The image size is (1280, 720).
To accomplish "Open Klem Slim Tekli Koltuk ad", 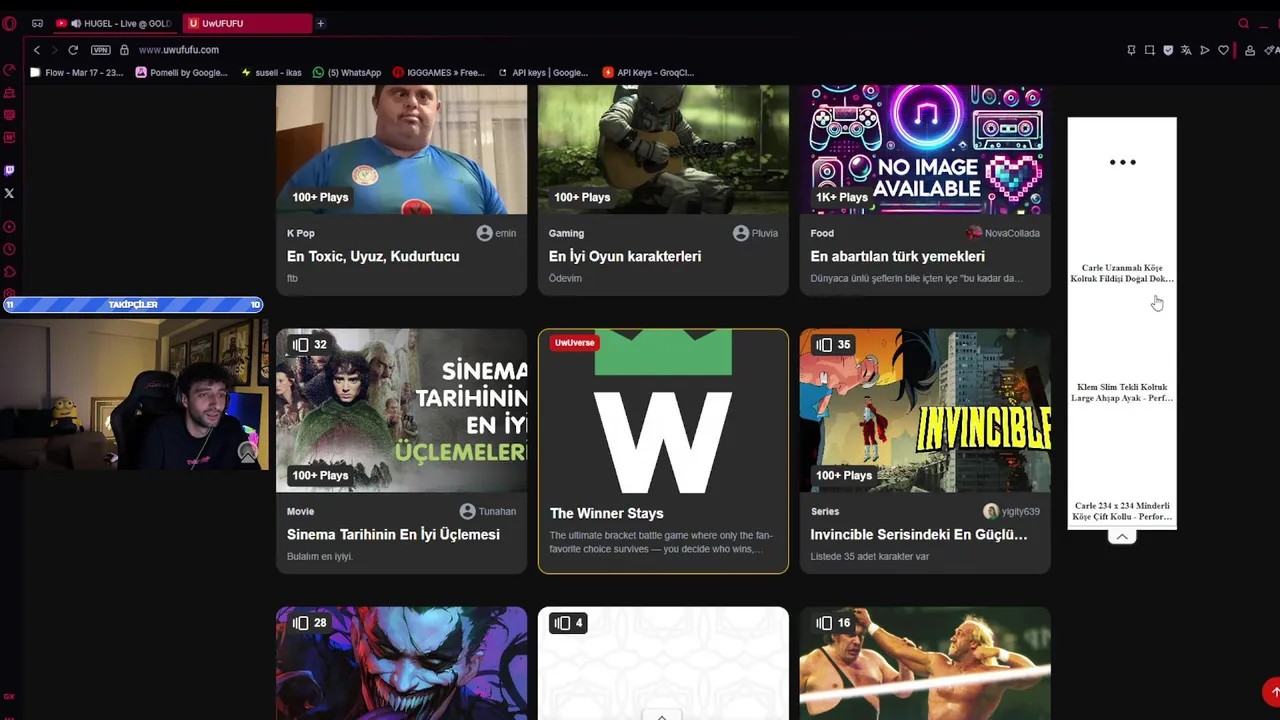I will [x=1122, y=392].
